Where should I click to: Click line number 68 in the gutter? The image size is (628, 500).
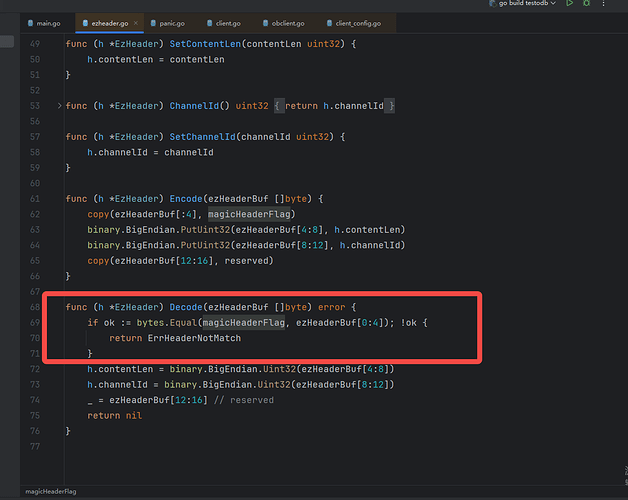pos(35,307)
